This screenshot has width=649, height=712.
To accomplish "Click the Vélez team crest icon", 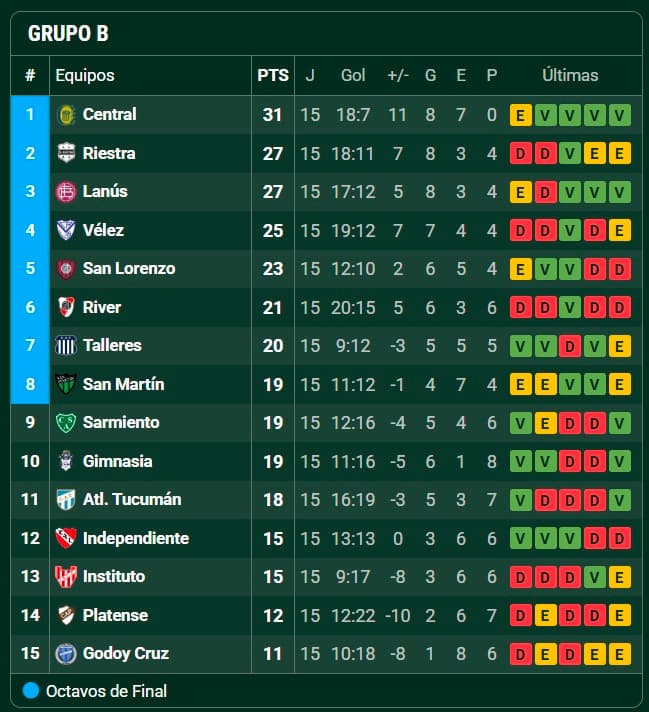I will [x=66, y=230].
